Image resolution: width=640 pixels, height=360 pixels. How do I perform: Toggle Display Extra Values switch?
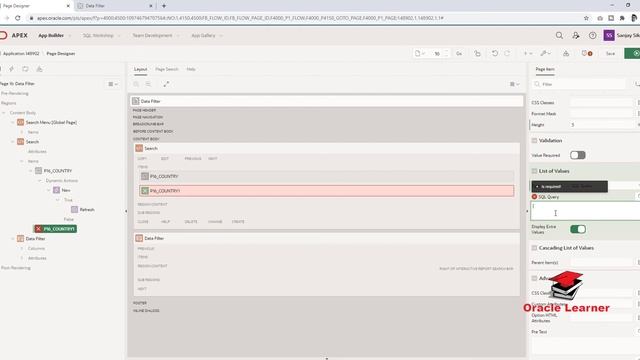click(578, 229)
